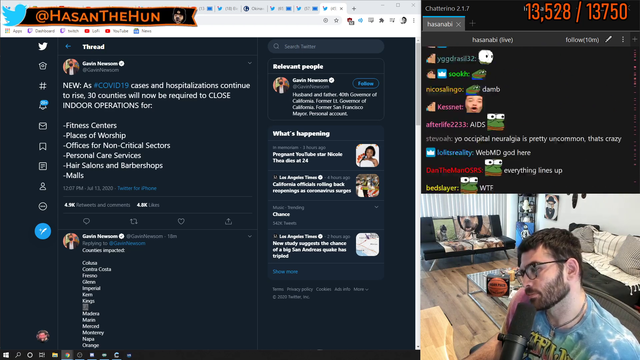The height and width of the screenshot is (360, 640).
Task: Add a new Chatterino tab with plus
Action: [x=472, y=24]
